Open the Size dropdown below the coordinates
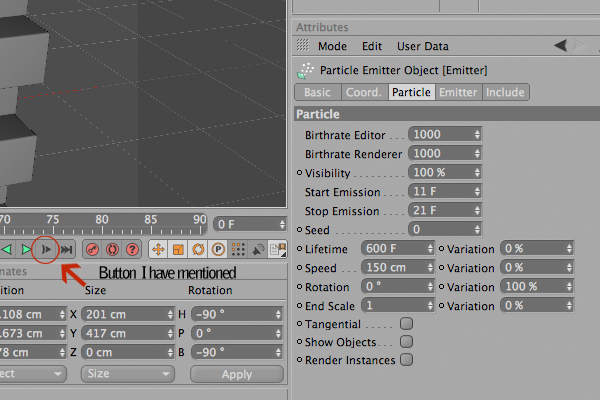The width and height of the screenshot is (600, 400). tap(128, 374)
